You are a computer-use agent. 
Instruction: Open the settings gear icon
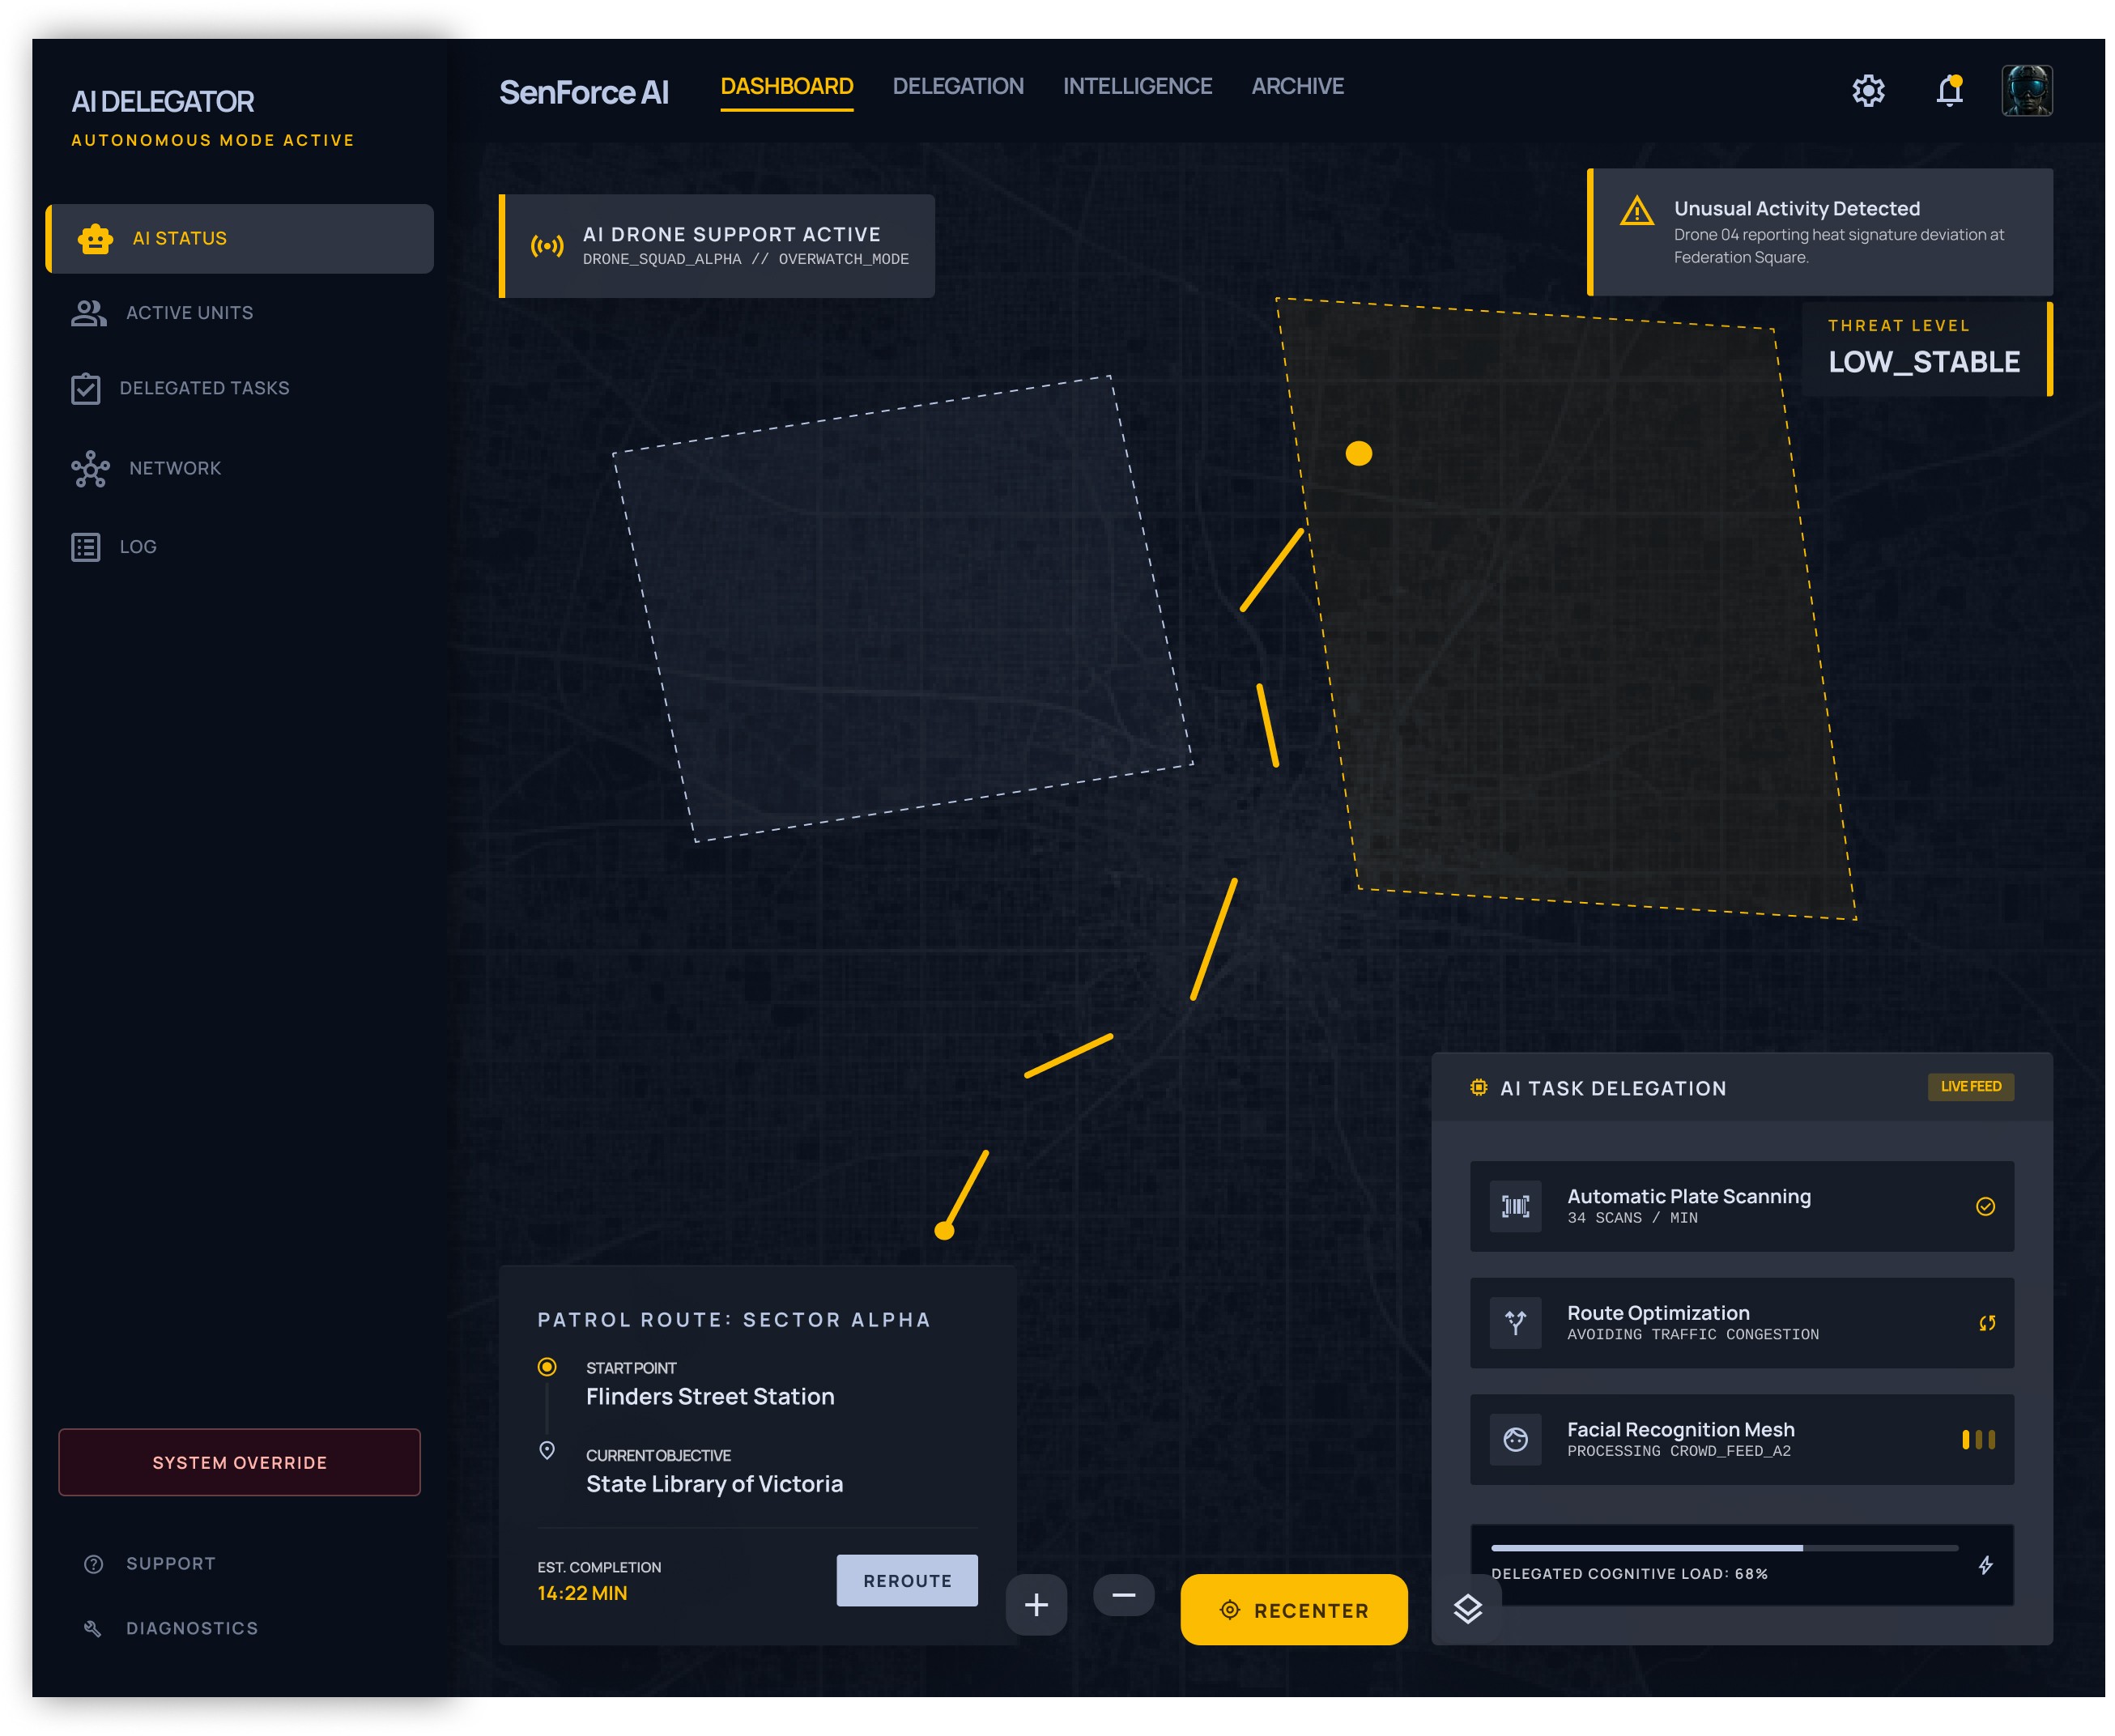[1867, 91]
